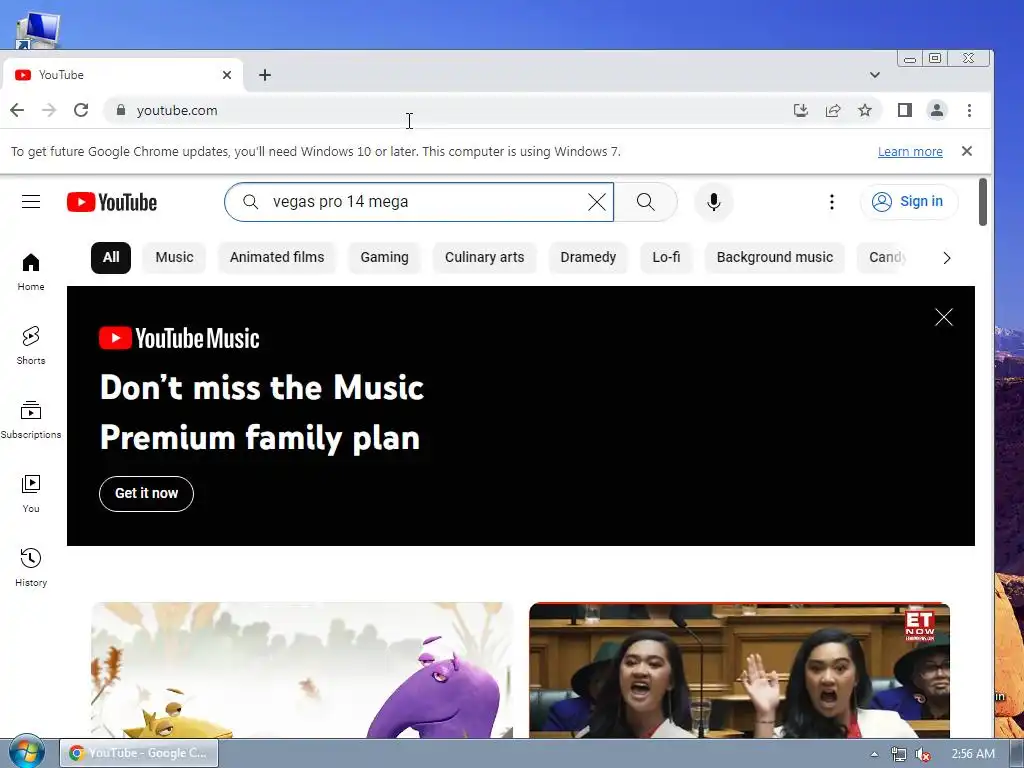
Task: Open Shorts in sidebar
Action: tap(31, 345)
